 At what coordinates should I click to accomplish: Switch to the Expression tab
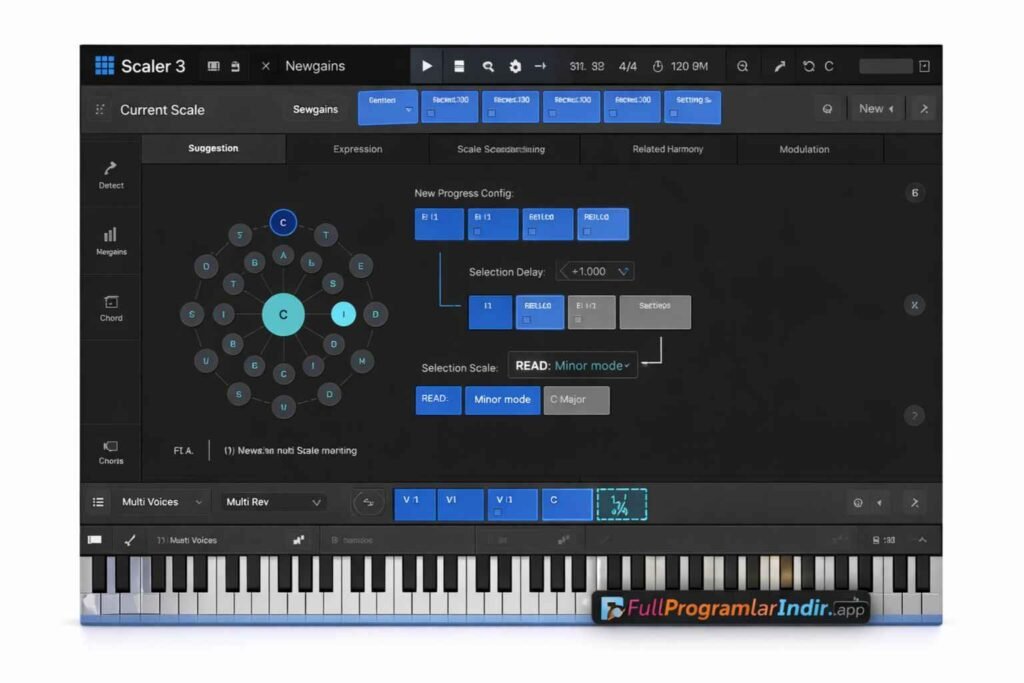pyautogui.click(x=357, y=149)
